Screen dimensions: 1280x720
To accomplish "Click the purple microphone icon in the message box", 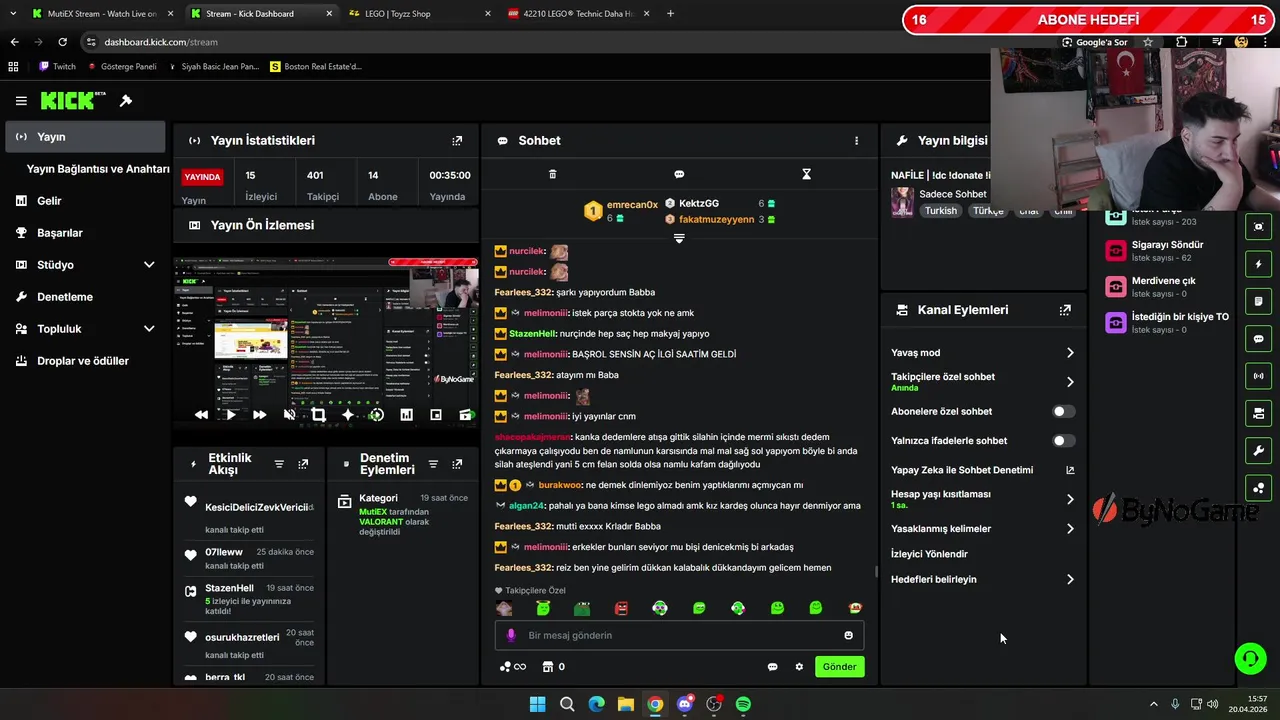I will pos(511,635).
